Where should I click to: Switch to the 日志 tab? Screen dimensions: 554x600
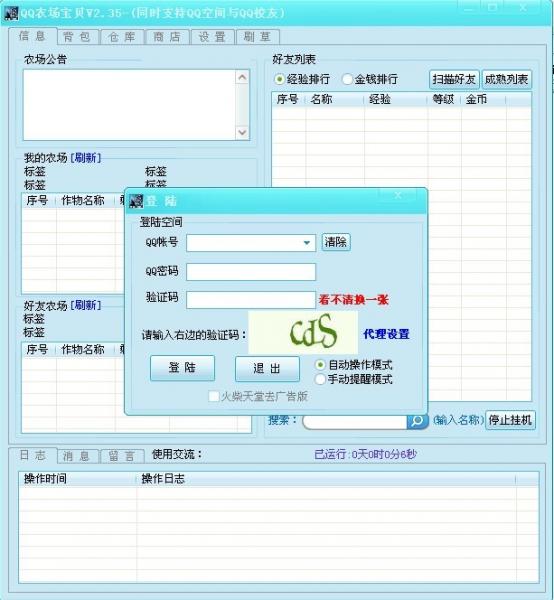point(33,455)
